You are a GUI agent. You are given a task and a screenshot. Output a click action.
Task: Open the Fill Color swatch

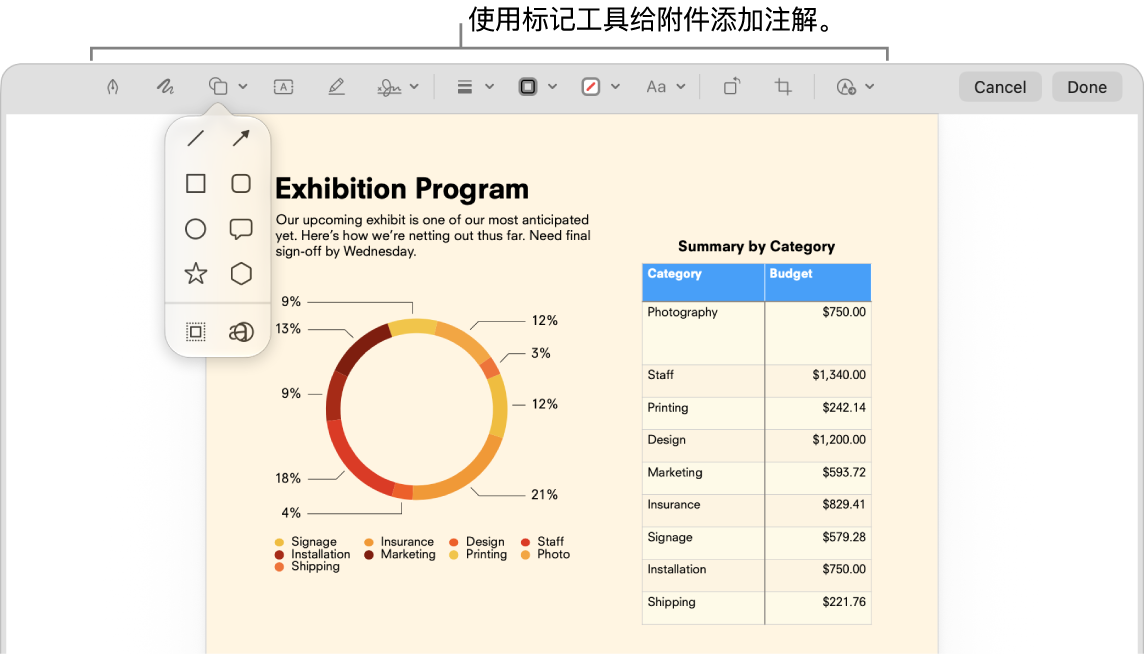point(591,87)
